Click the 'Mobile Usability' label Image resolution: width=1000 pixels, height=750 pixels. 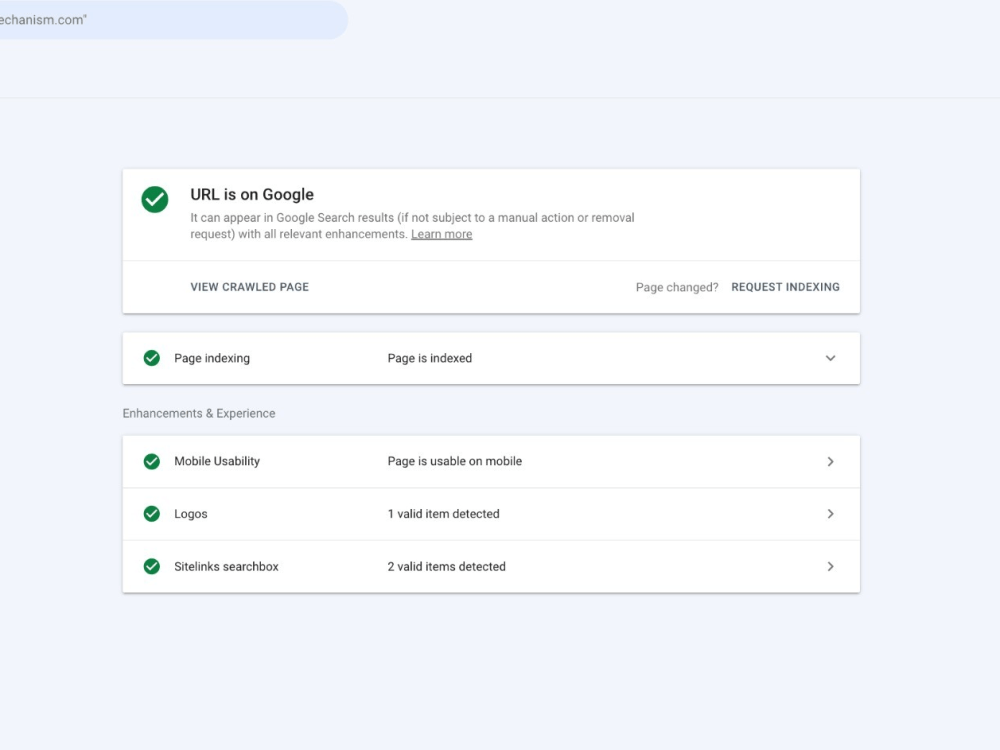click(x=217, y=461)
